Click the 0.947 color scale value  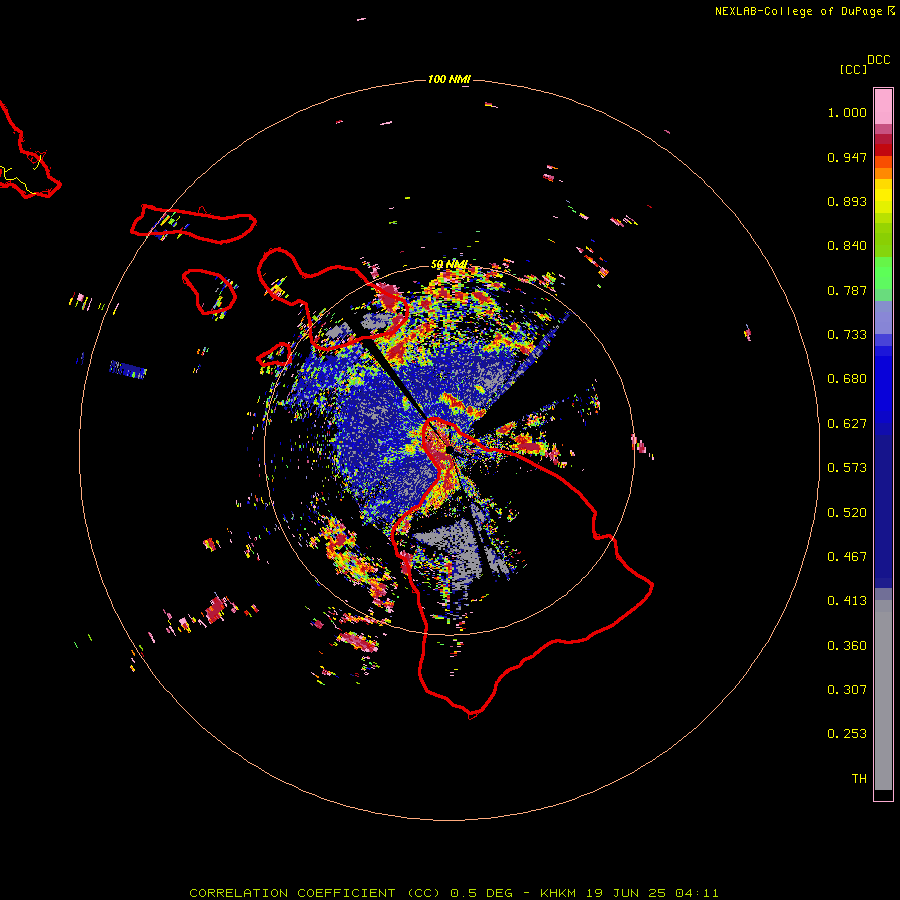coord(847,157)
